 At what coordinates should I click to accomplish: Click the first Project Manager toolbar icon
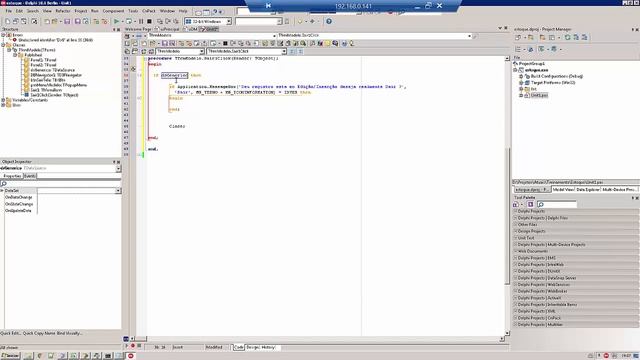point(518,37)
